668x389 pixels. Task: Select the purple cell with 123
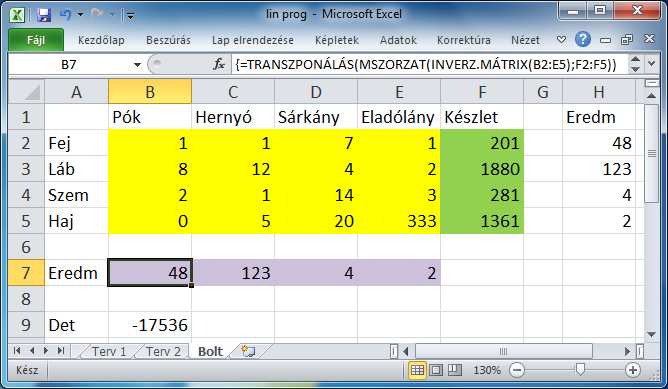(233, 273)
